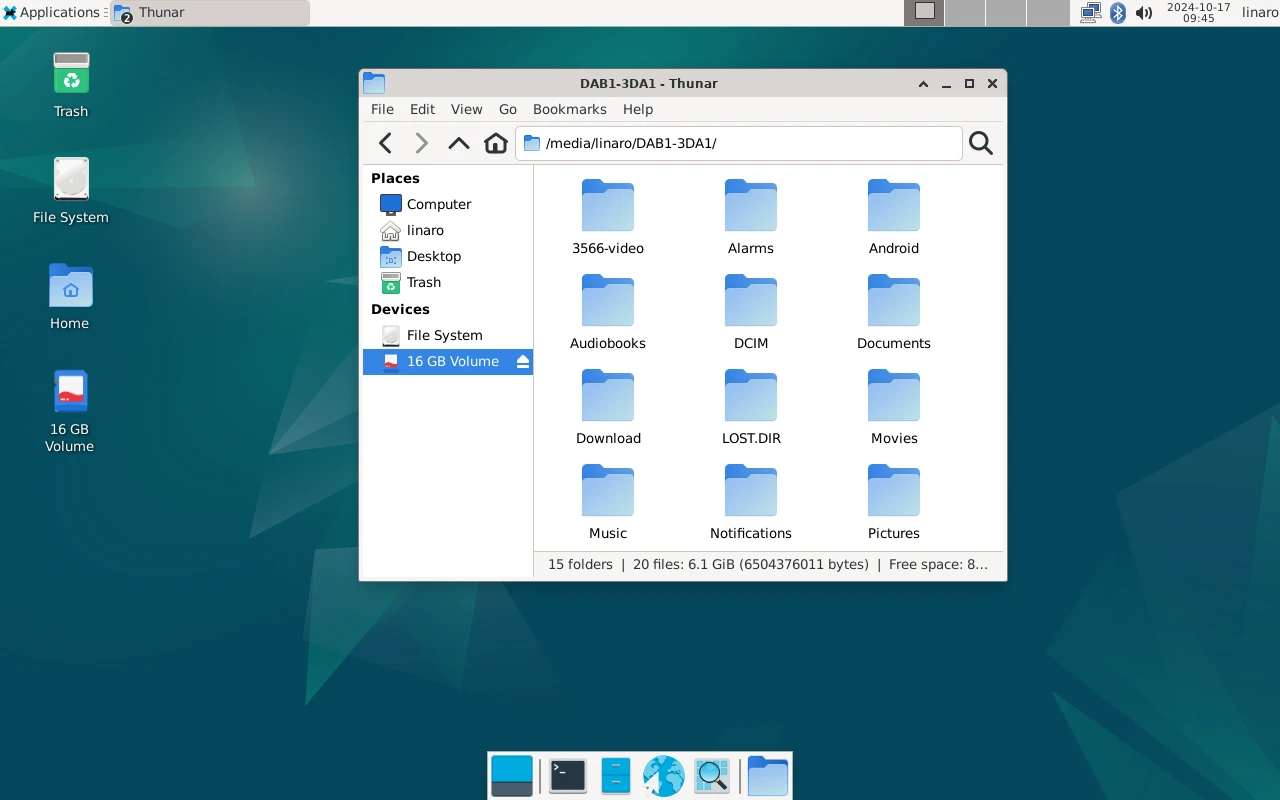
Task: Switch to the second workspace in pager
Action: tap(965, 12)
